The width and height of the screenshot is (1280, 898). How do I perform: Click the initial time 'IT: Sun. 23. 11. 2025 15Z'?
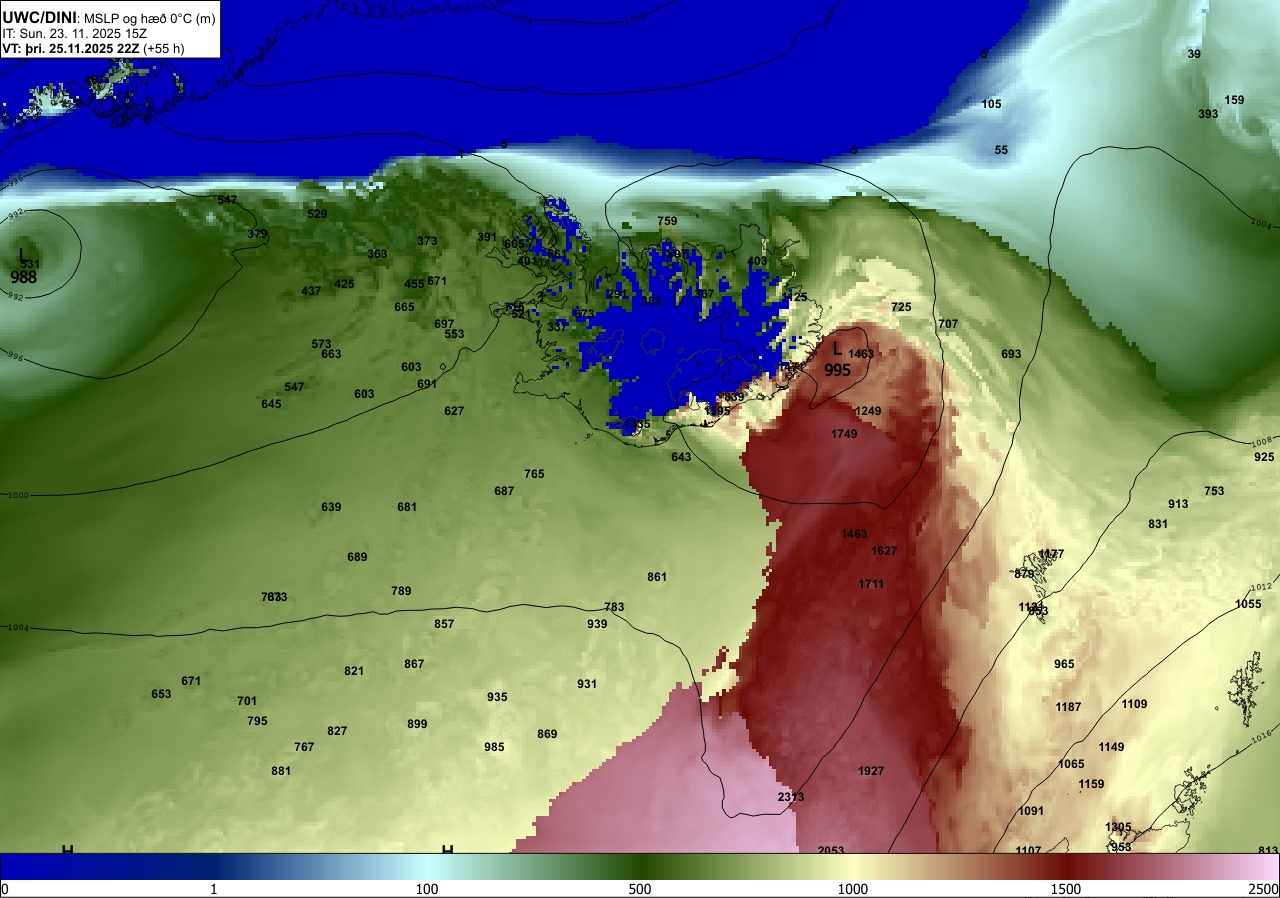[x=74, y=33]
